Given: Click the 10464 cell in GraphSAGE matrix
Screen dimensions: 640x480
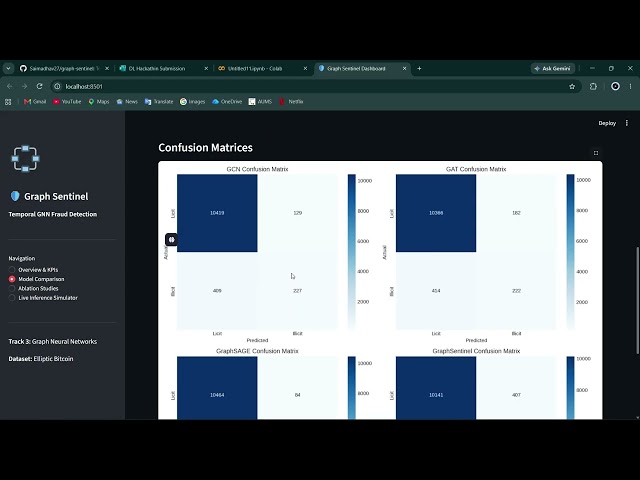Looking at the screenshot, I should [217, 388].
